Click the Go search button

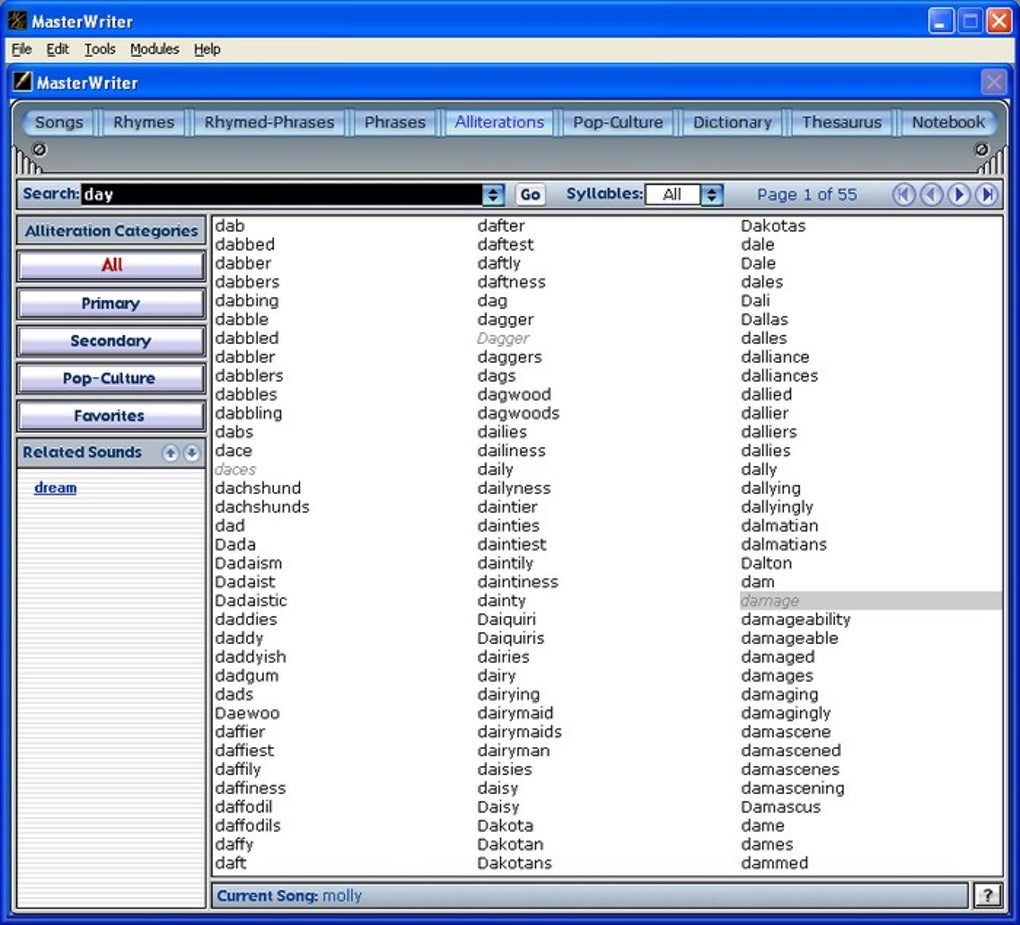(530, 194)
